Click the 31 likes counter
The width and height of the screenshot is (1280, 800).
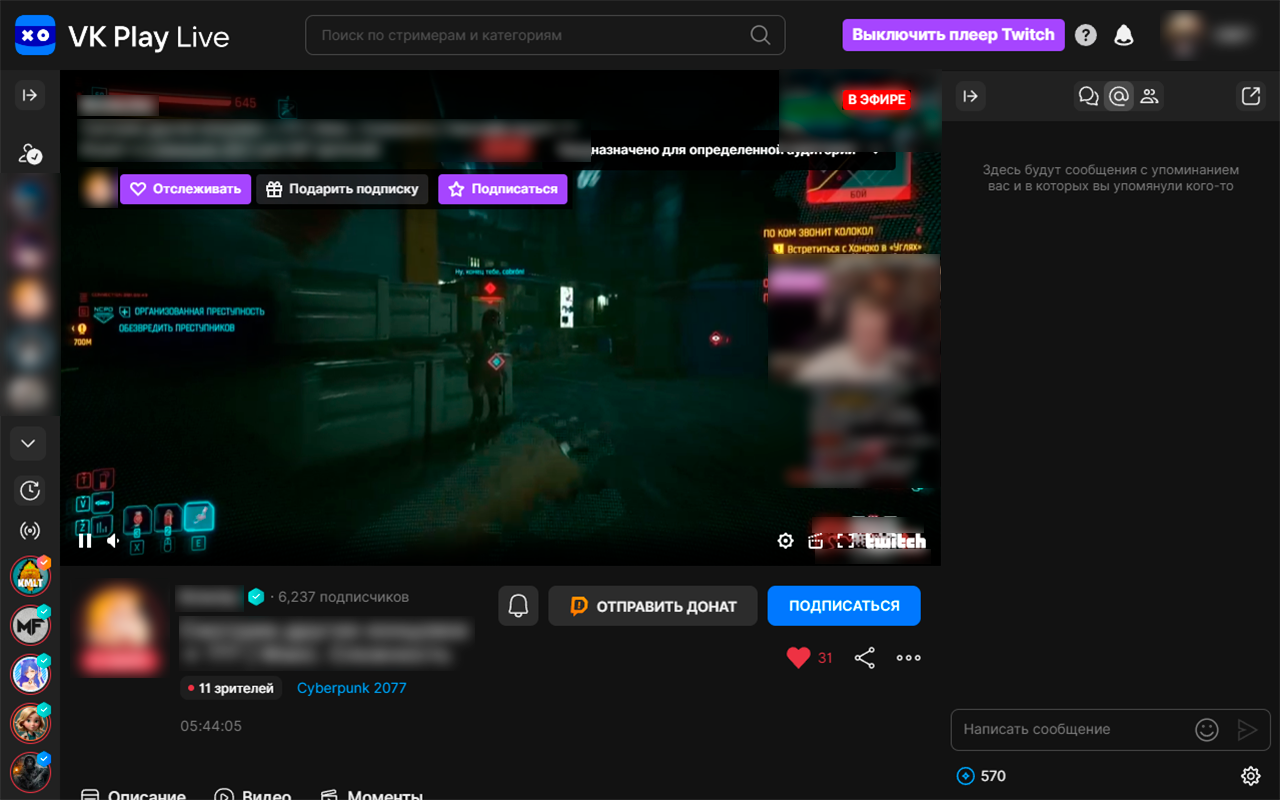pyautogui.click(x=825, y=658)
